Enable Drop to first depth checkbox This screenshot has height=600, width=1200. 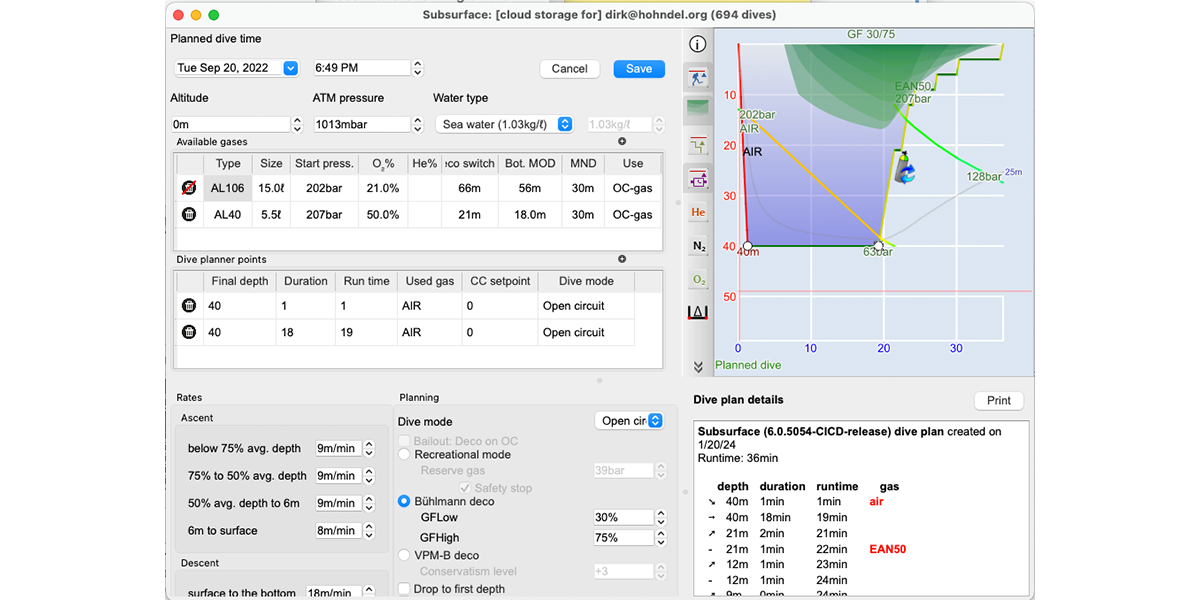point(405,589)
